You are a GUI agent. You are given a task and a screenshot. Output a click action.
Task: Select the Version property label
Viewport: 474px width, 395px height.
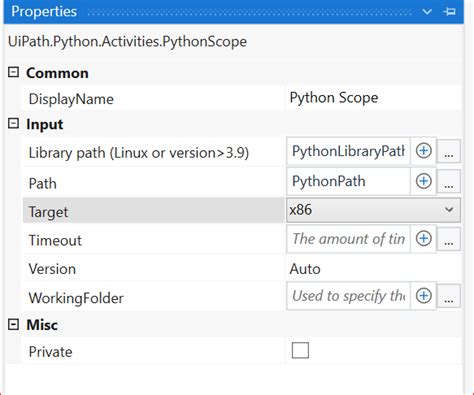(52, 269)
